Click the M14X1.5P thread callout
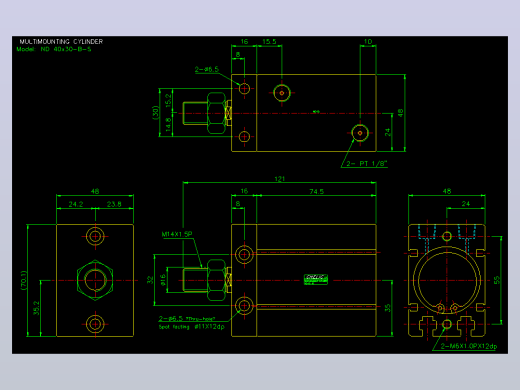Image resolution: width=520 pixels, height=390 pixels. point(177,234)
